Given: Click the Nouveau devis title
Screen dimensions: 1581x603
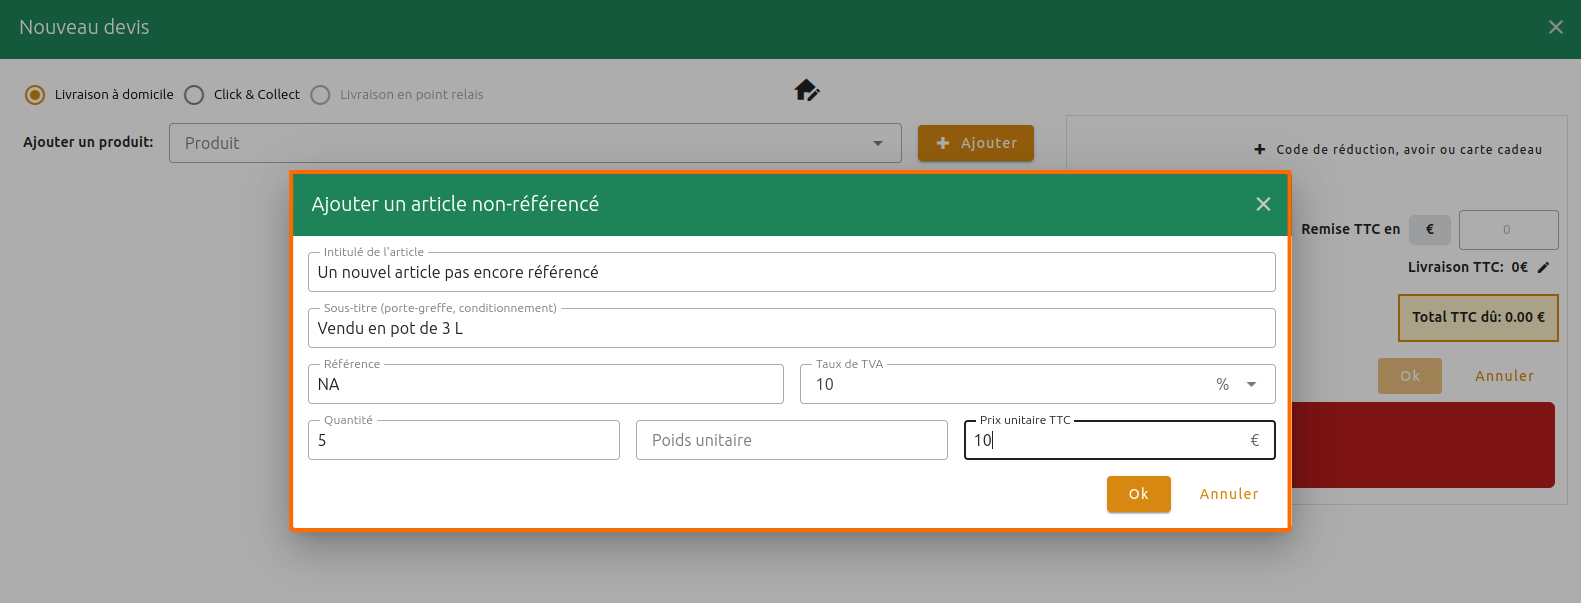Looking at the screenshot, I should click(84, 27).
